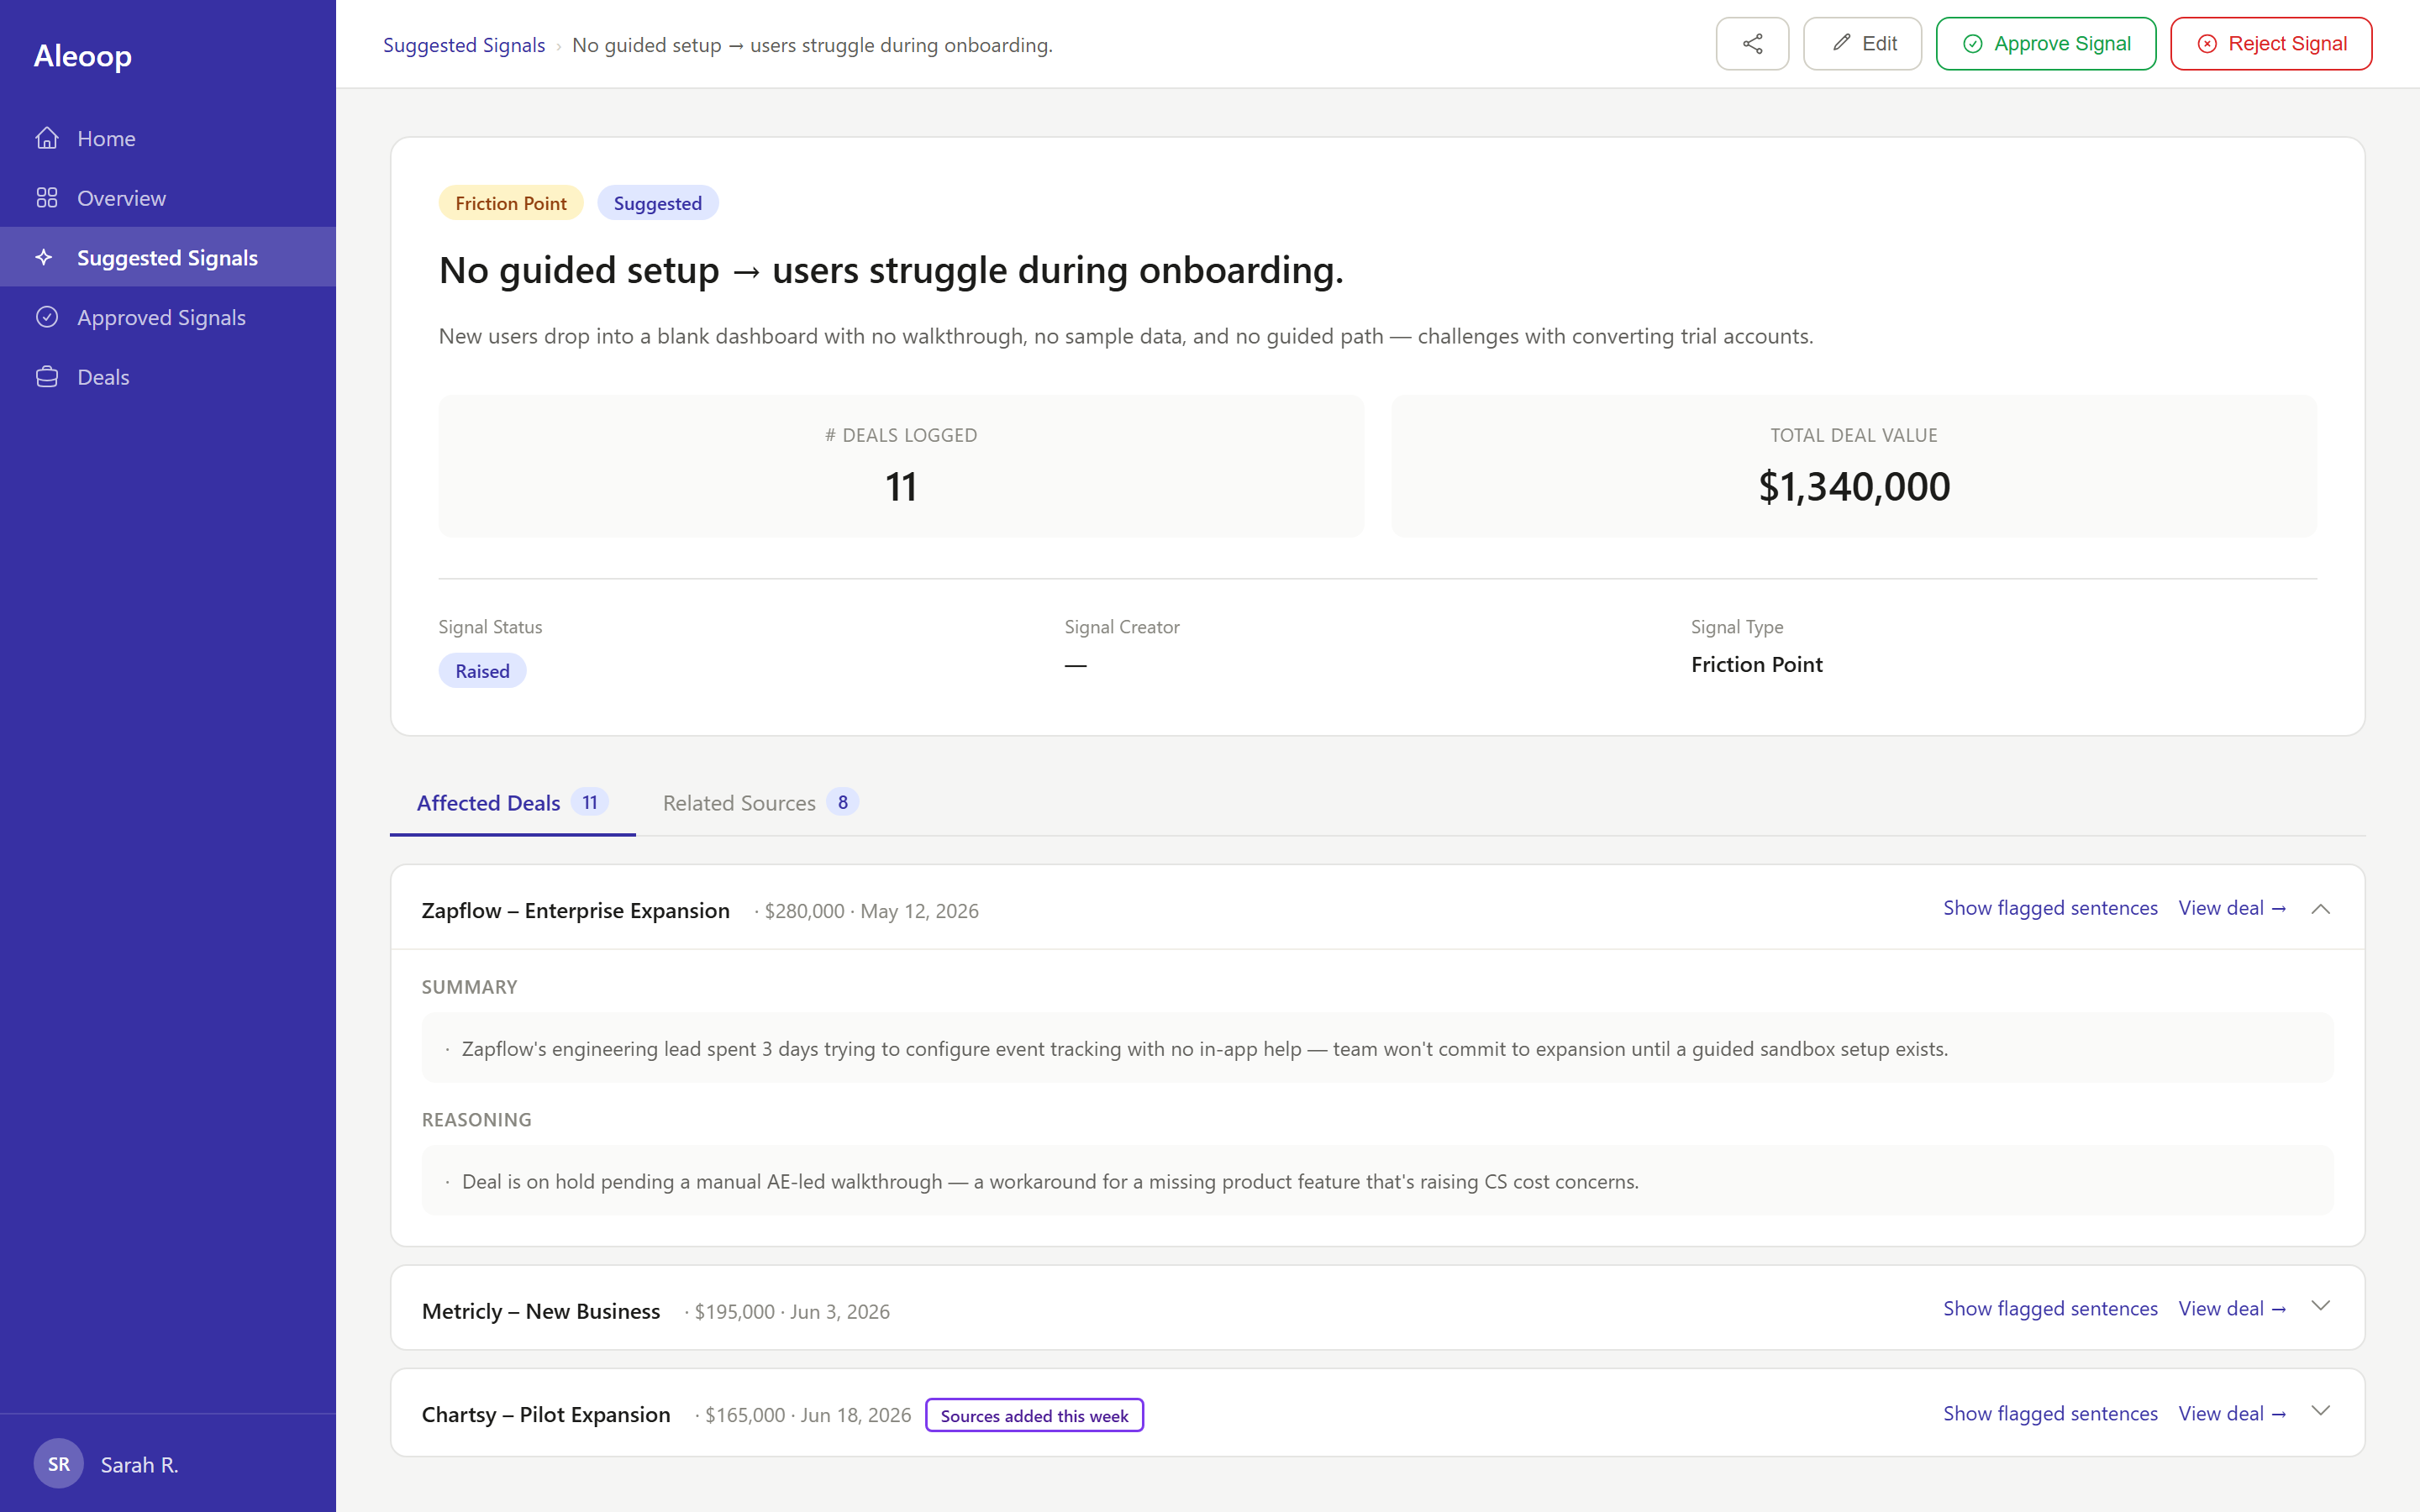Open Home in the sidebar
2420x1512 pixels.
(x=168, y=138)
